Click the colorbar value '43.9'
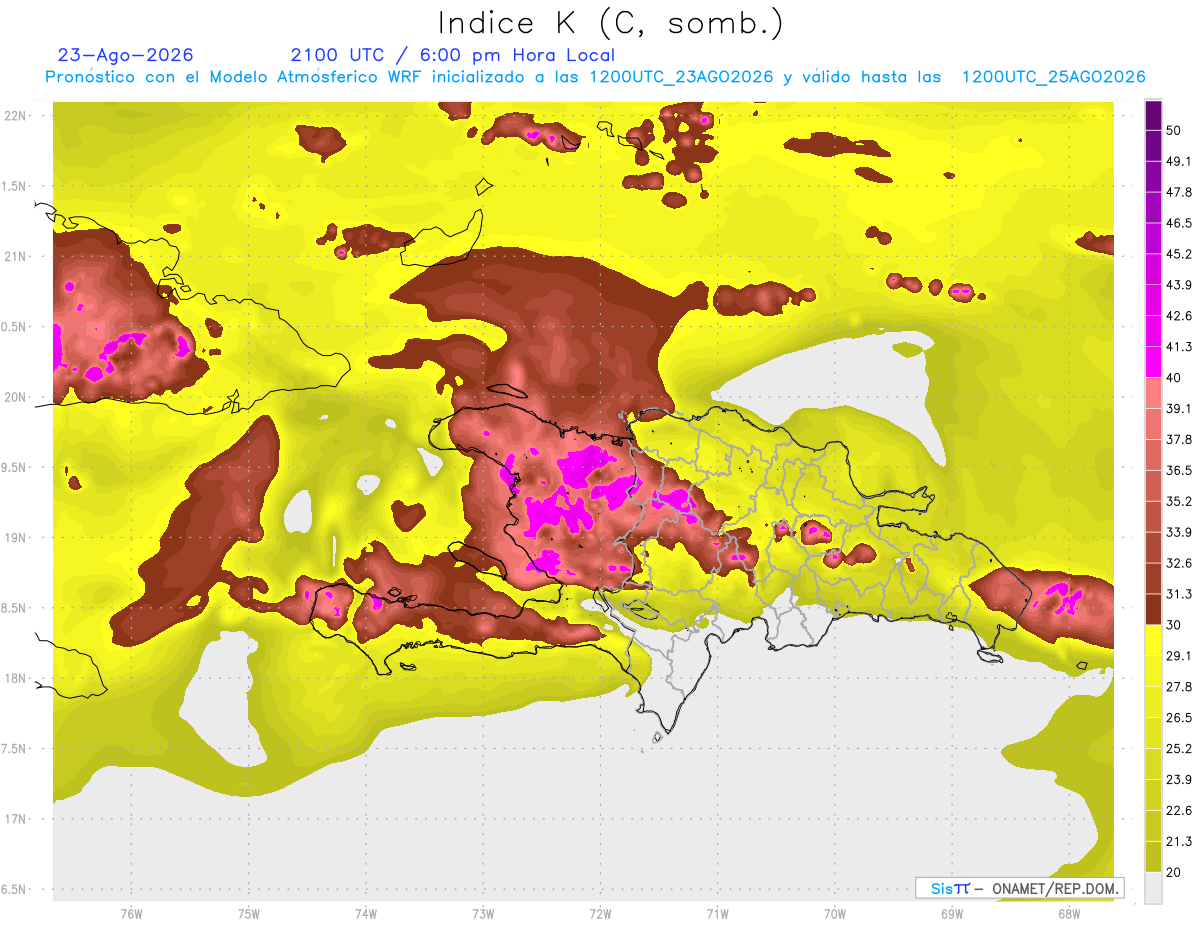 point(1179,285)
